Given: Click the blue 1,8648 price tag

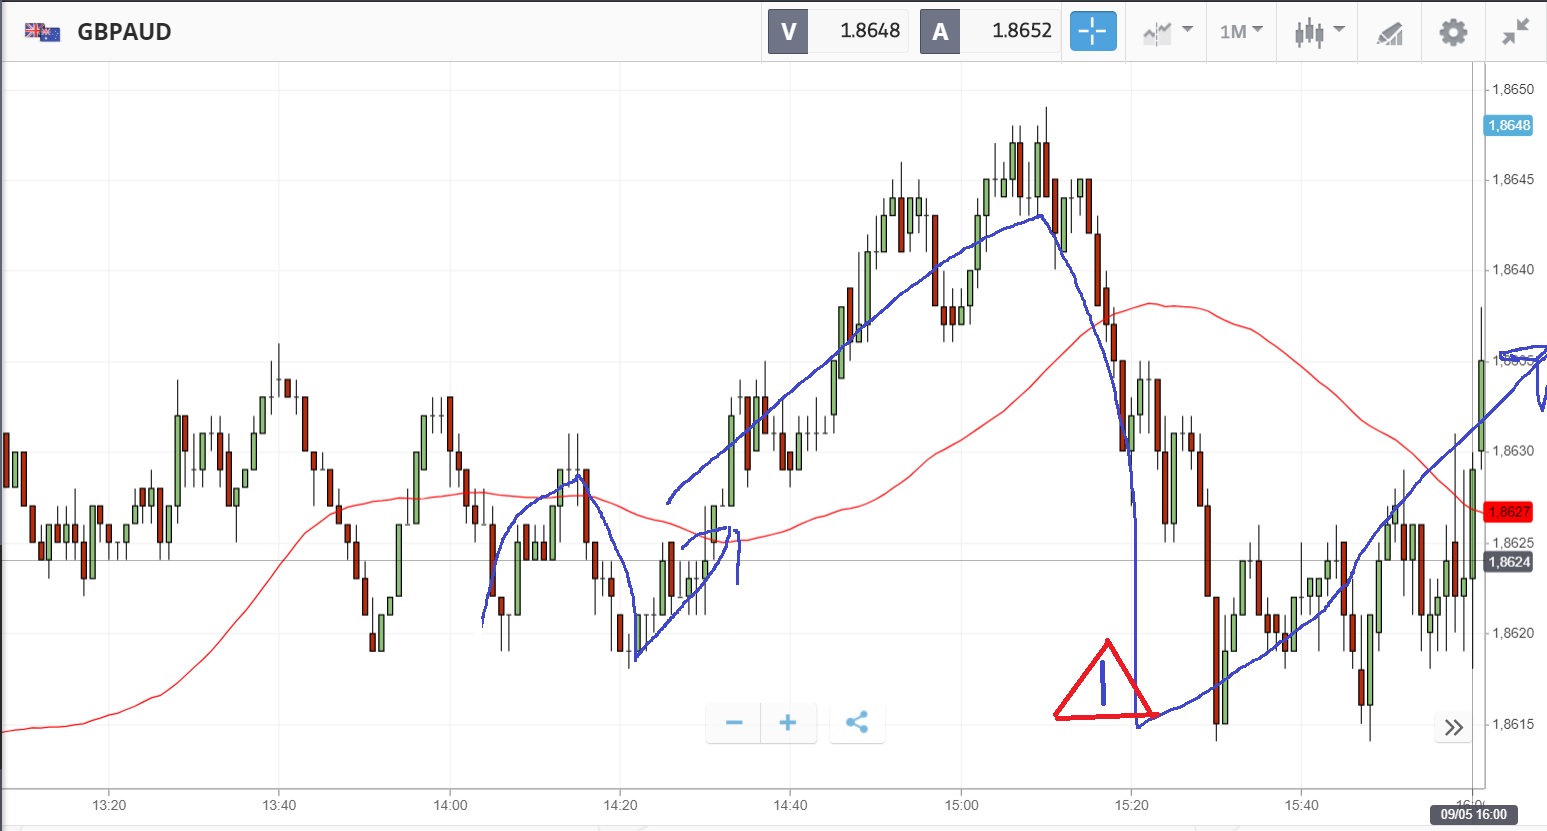Looking at the screenshot, I should 1509,125.
